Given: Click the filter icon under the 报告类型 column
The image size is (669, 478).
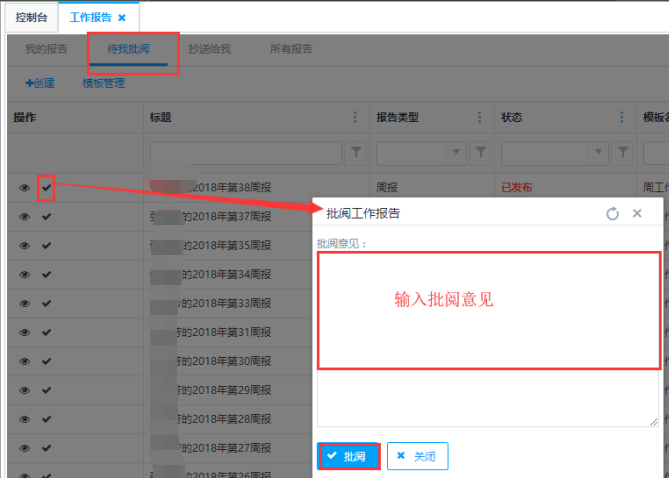Looking at the screenshot, I should point(481,152).
